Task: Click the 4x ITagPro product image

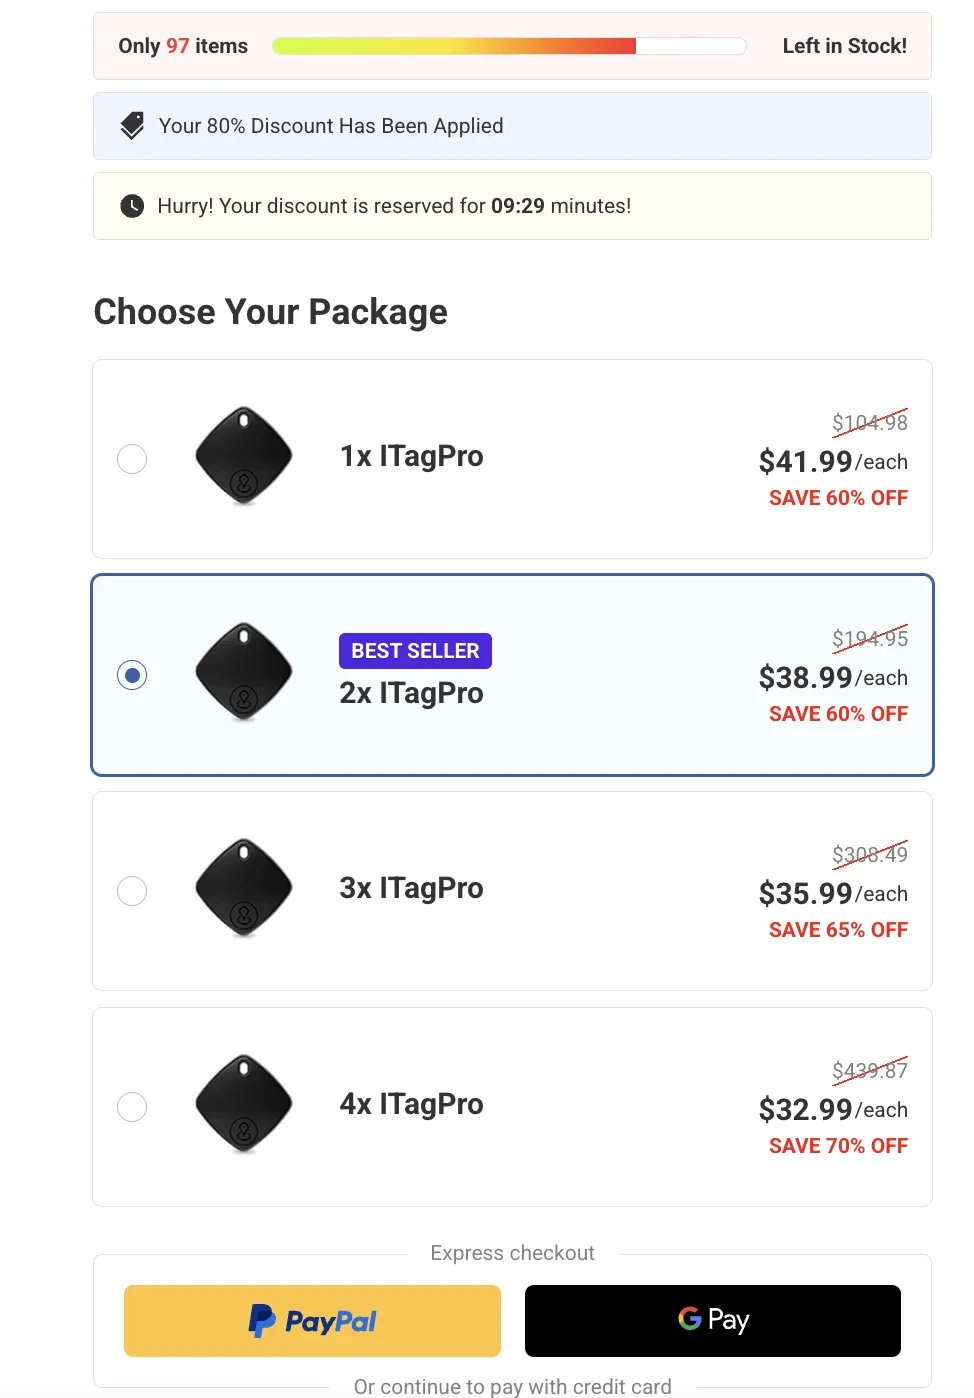Action: pyautogui.click(x=244, y=1104)
